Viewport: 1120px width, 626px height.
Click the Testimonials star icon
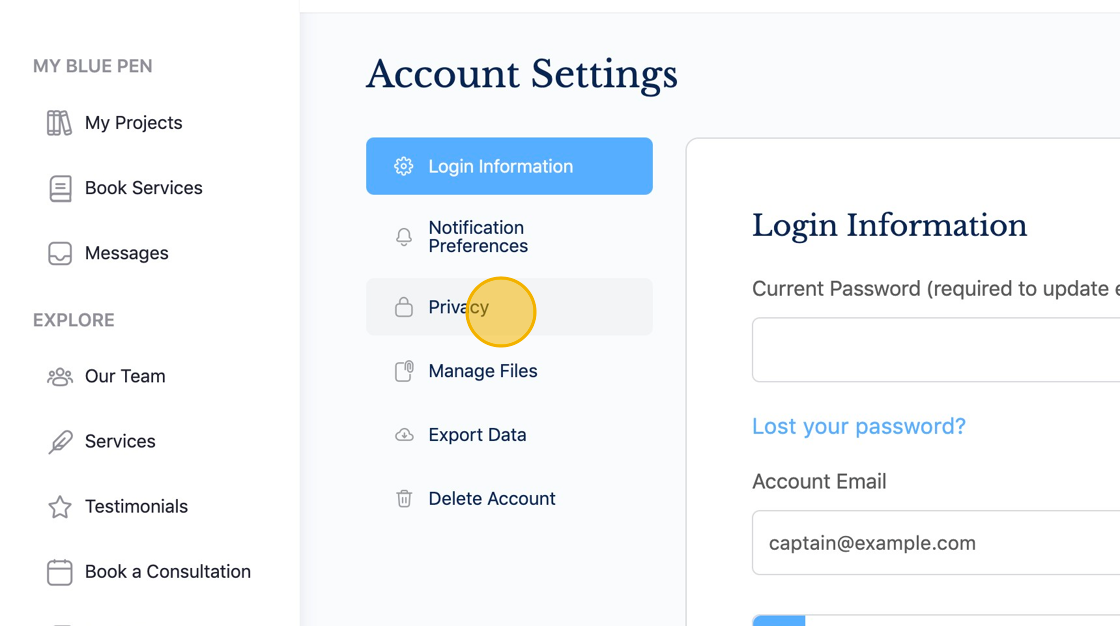point(60,507)
